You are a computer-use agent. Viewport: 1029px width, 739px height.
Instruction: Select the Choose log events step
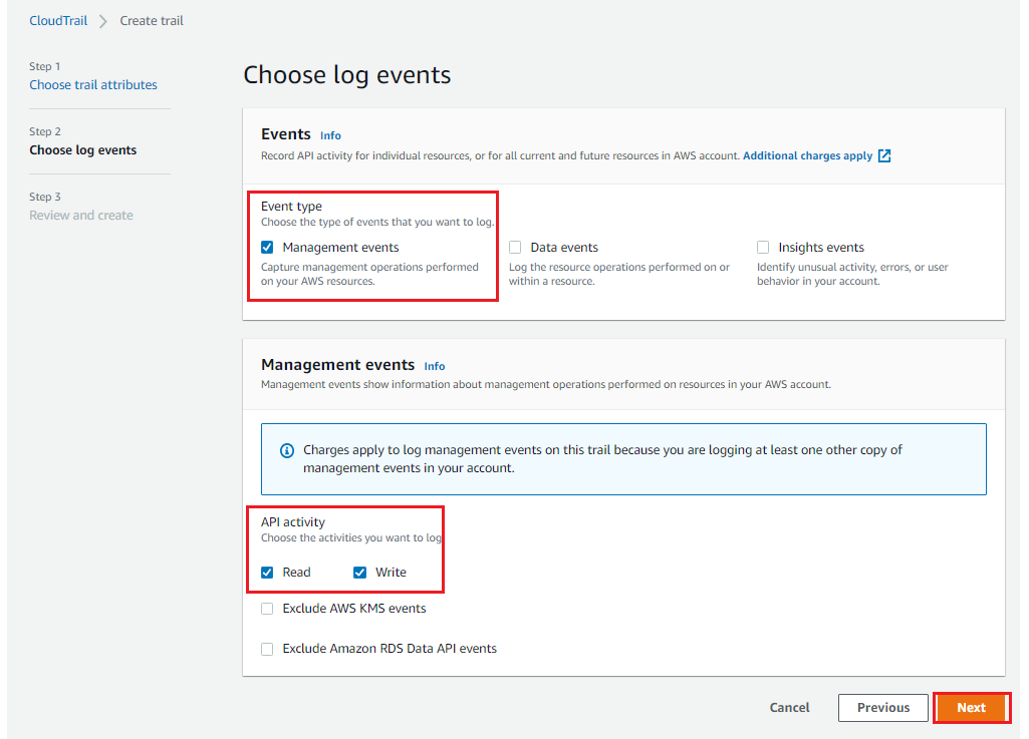tap(83, 150)
